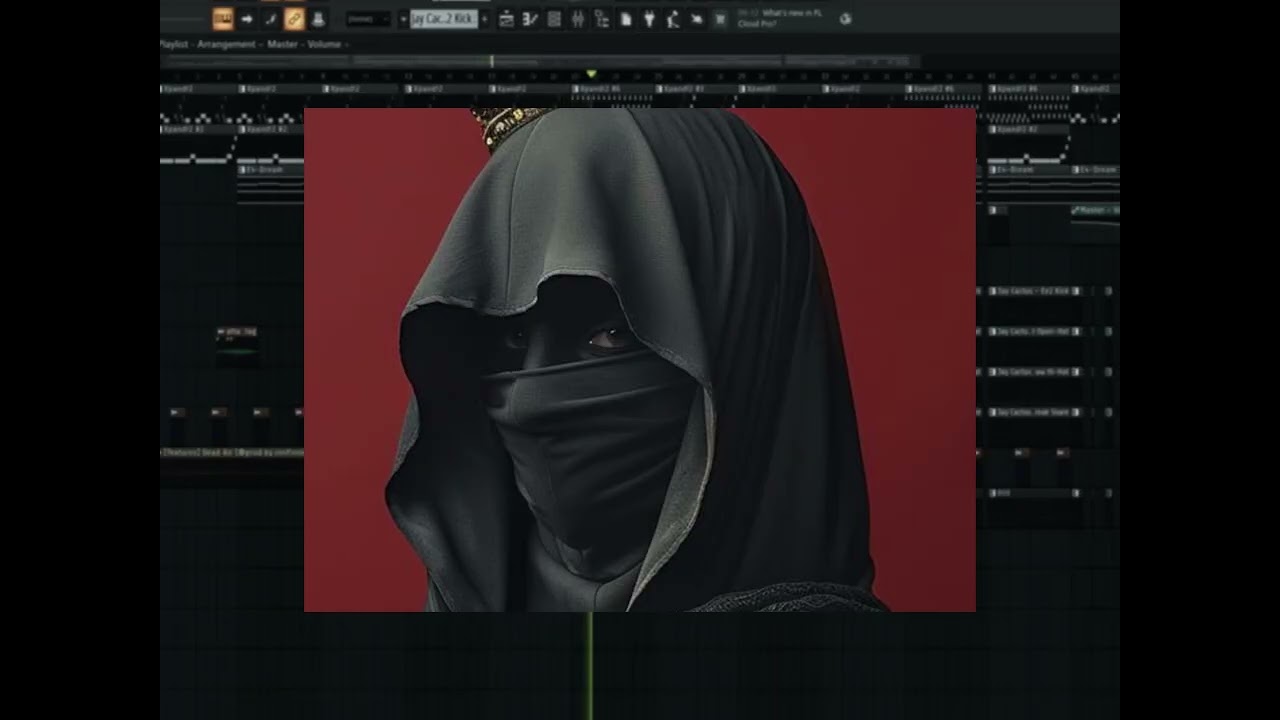Select the Master - V automation clip
The height and width of the screenshot is (720, 1280).
[1095, 210]
